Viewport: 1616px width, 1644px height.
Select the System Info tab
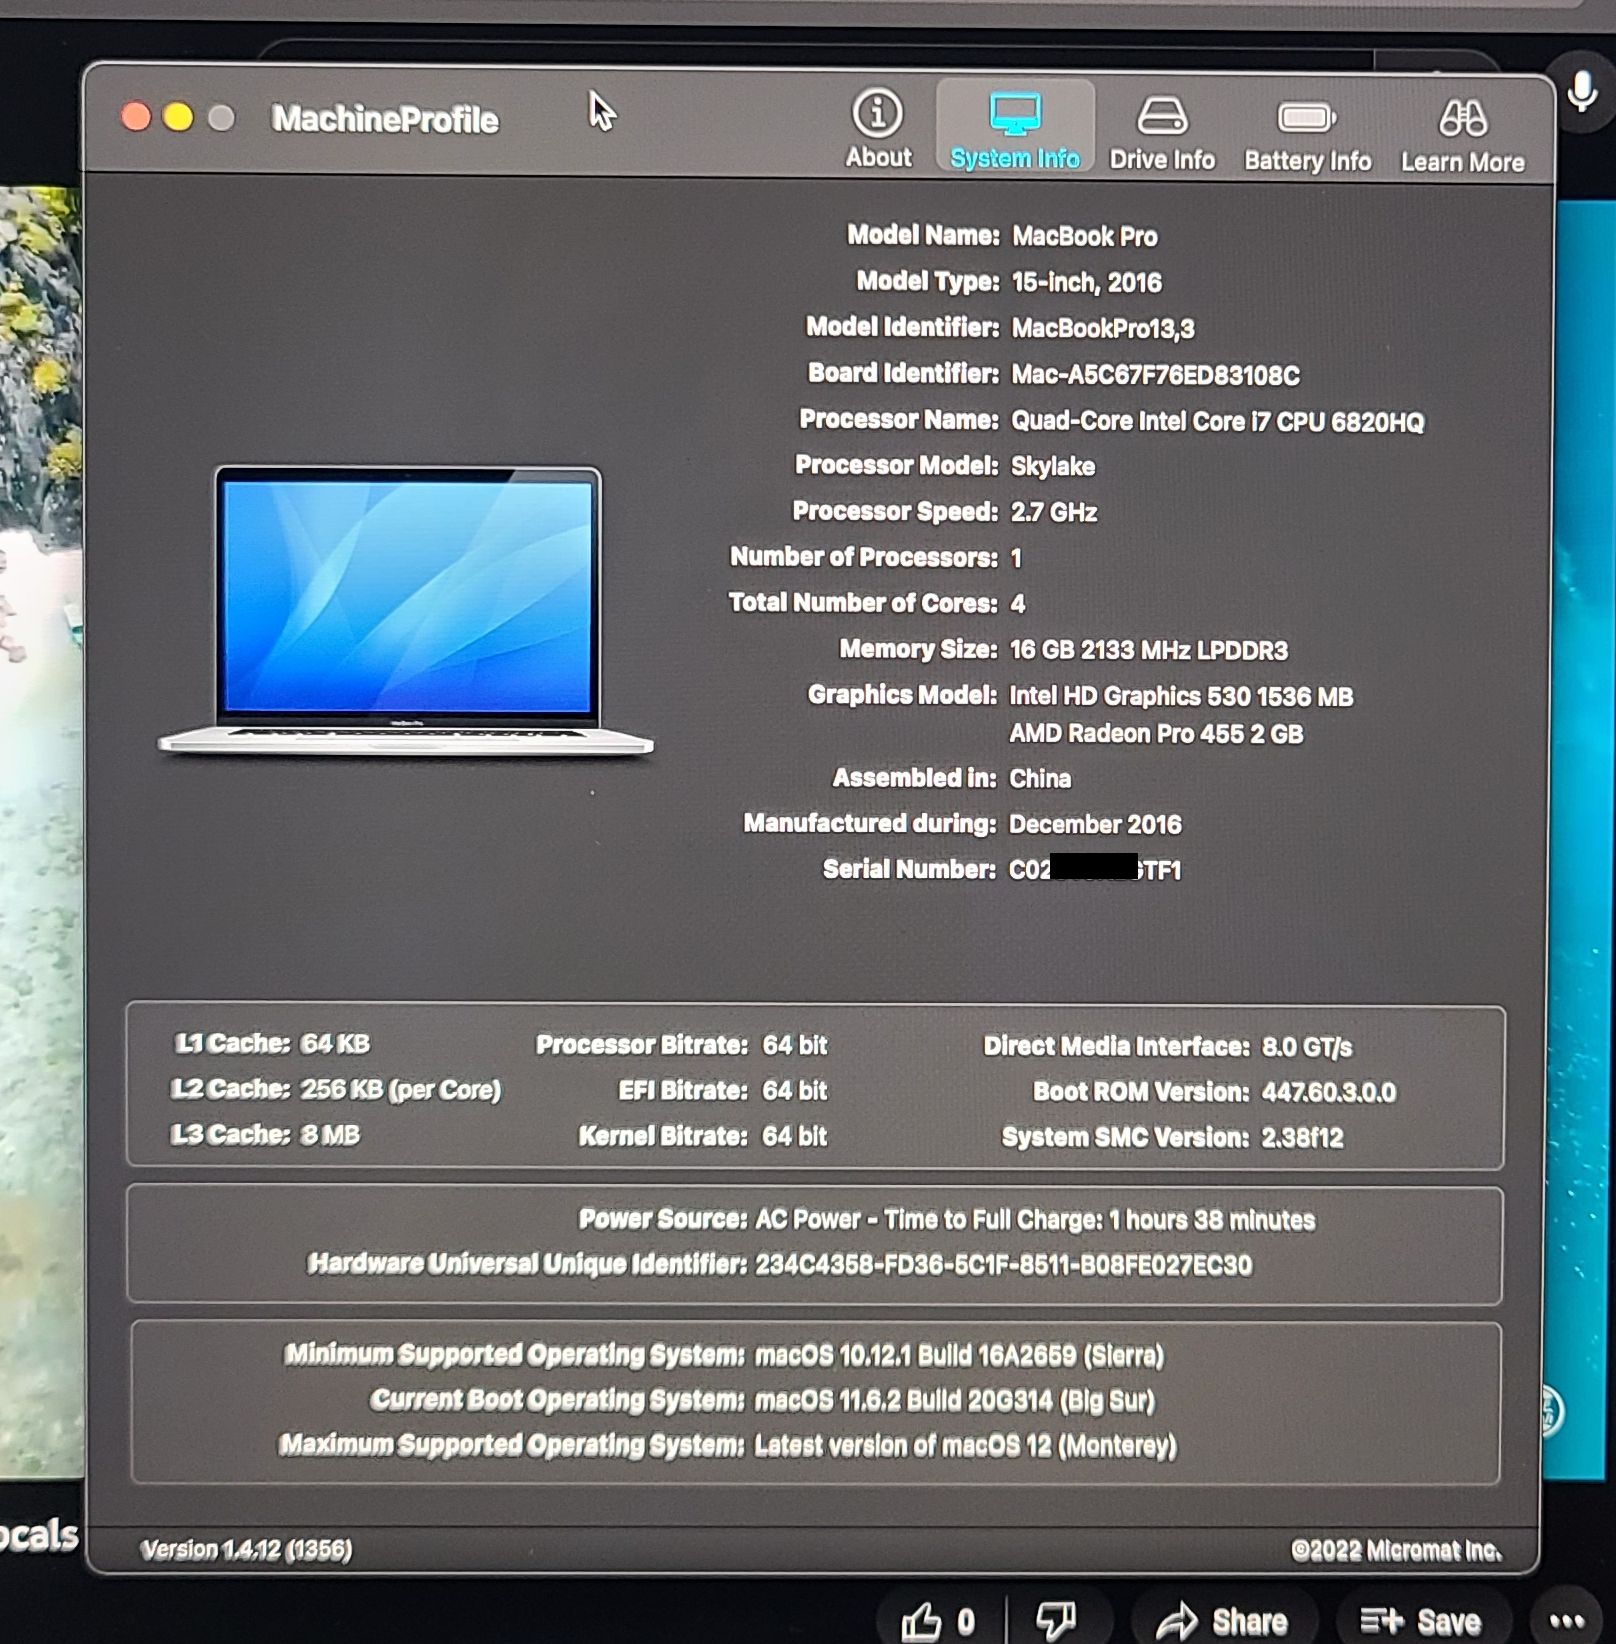(x=1015, y=128)
